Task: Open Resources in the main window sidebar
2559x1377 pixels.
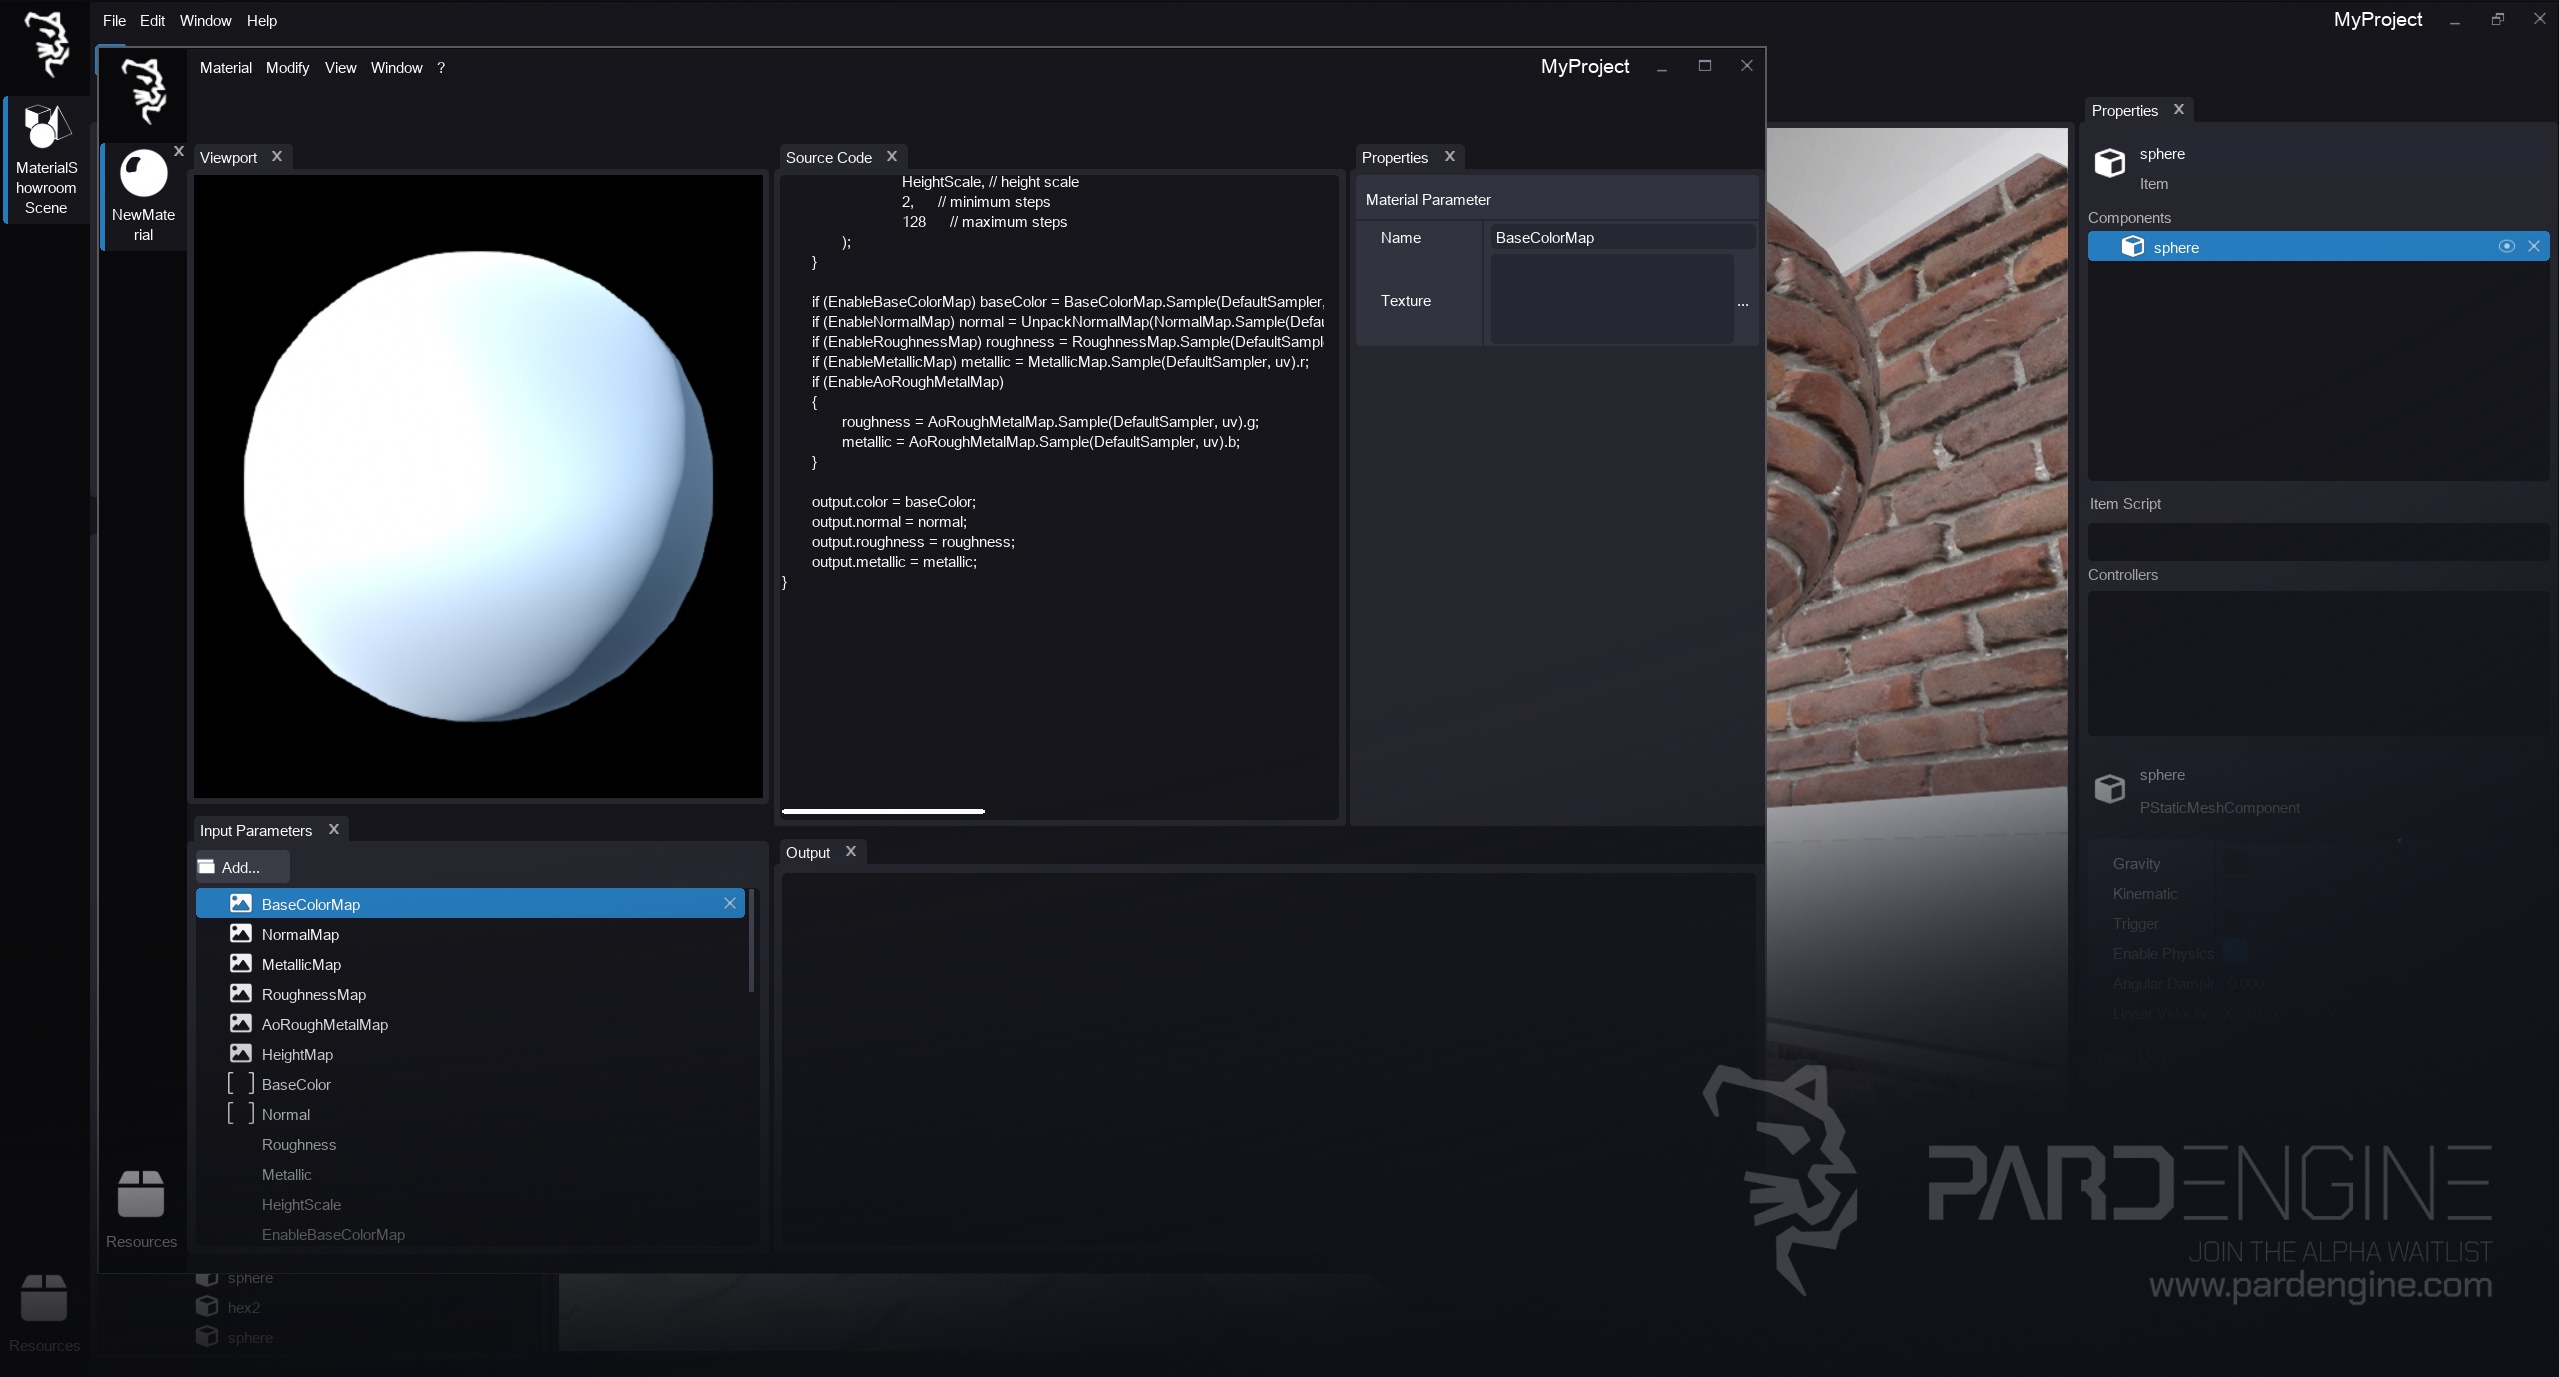Action: click(x=44, y=1314)
